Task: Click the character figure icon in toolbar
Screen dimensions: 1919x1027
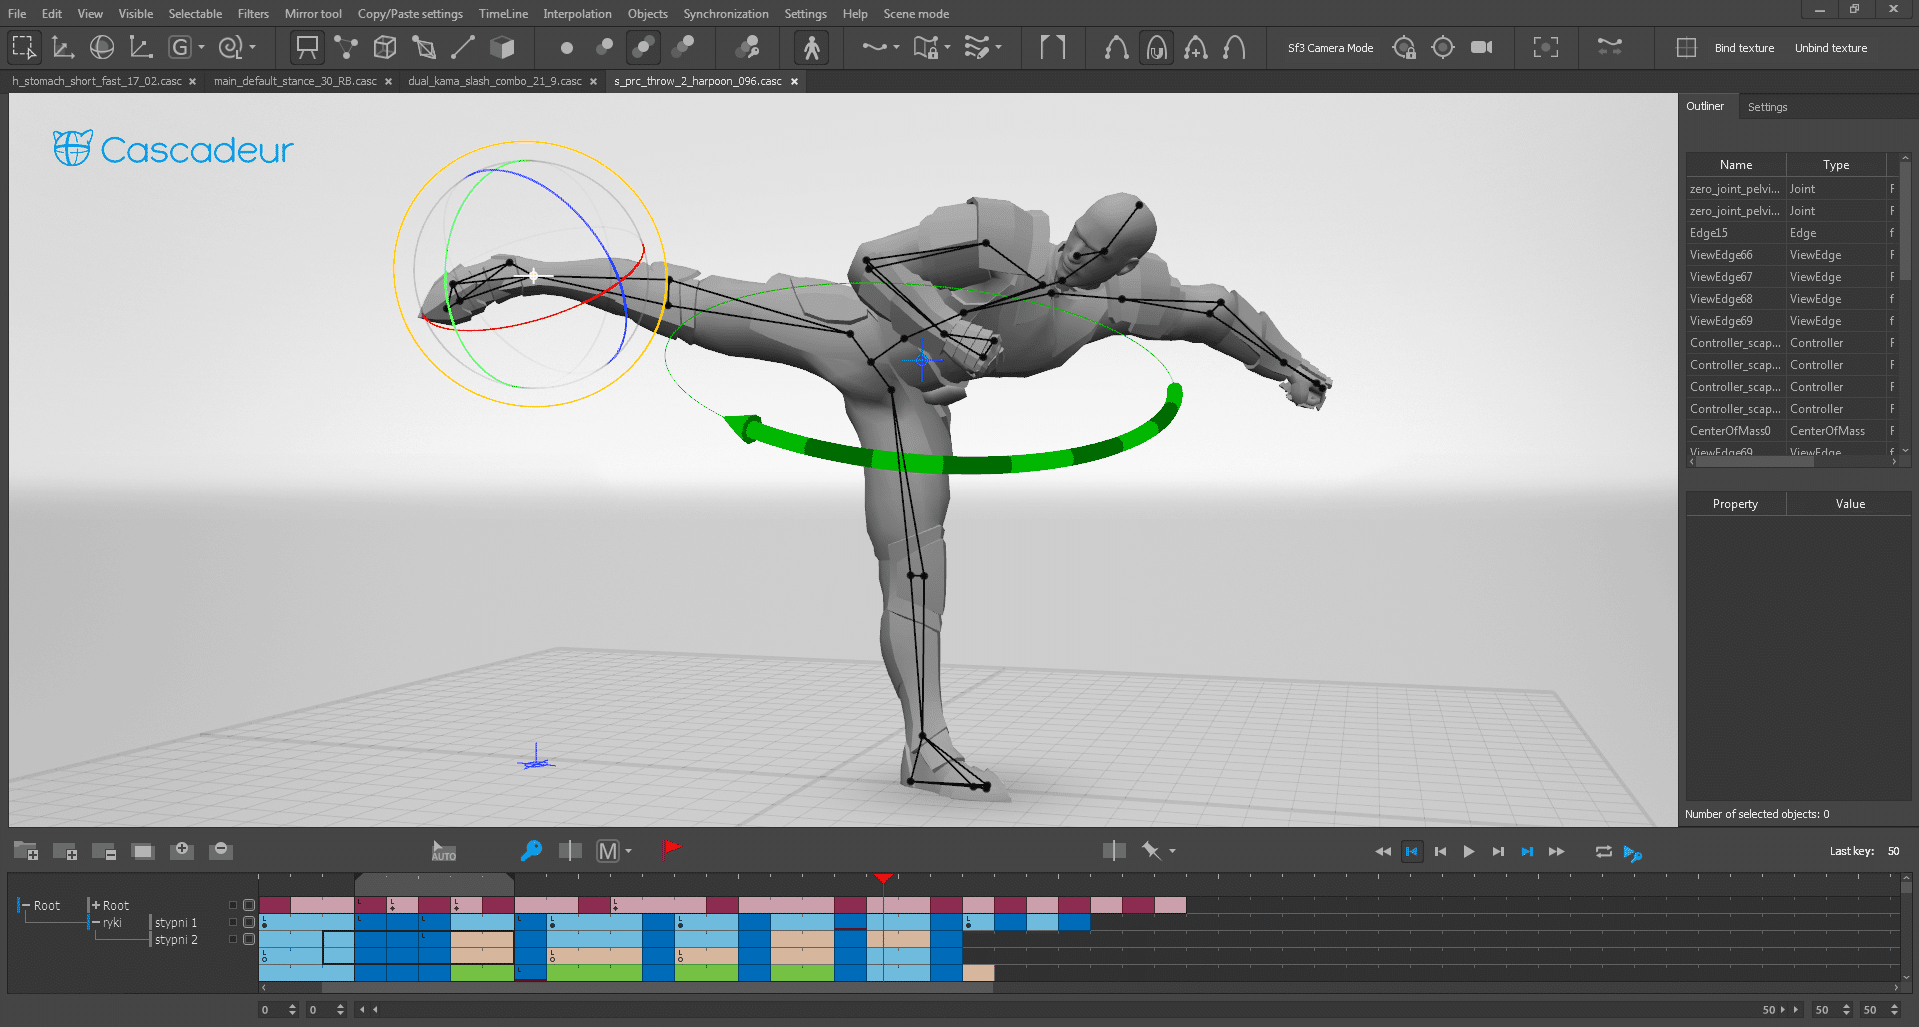Action: click(x=811, y=47)
